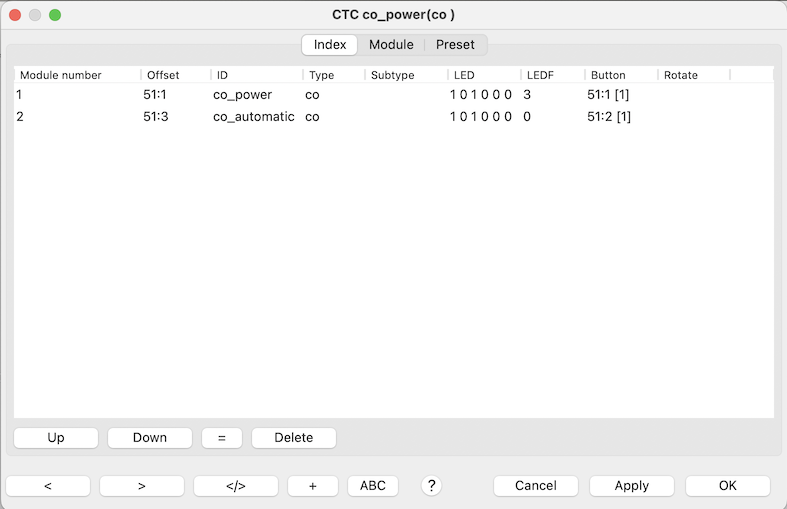Go to previous item with < button
This screenshot has width=787, height=509.
pyautogui.click(x=48, y=486)
